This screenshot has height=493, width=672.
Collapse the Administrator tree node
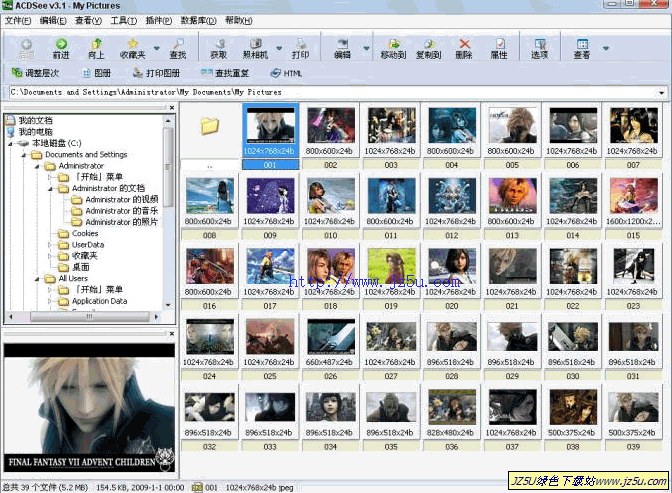[x=37, y=166]
